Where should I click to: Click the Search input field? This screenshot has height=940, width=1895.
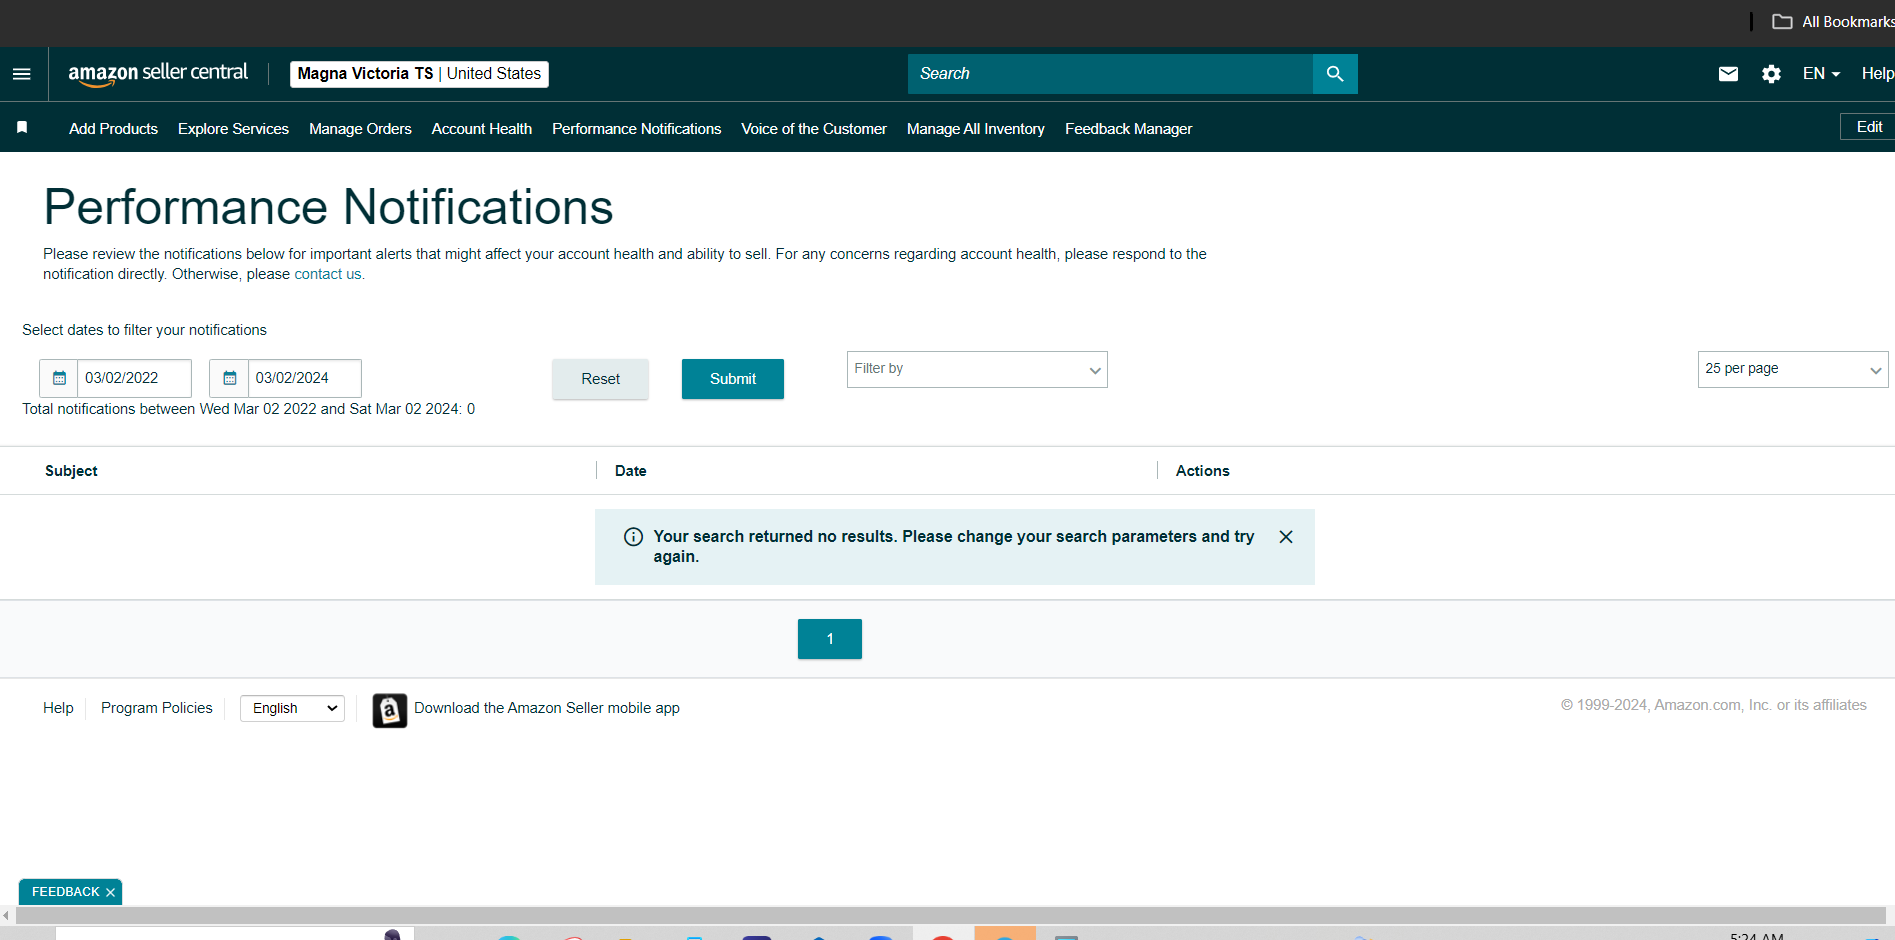[1110, 74]
